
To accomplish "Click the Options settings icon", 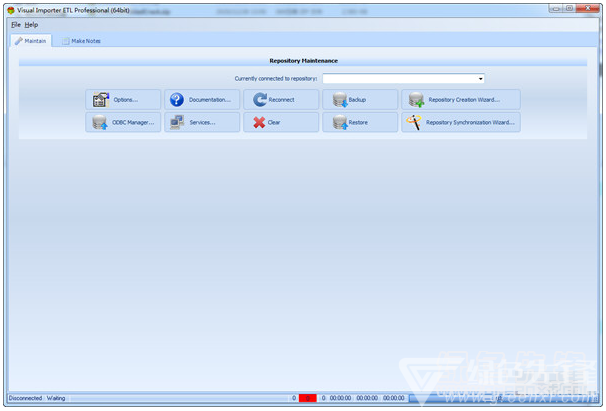I will (100, 99).
